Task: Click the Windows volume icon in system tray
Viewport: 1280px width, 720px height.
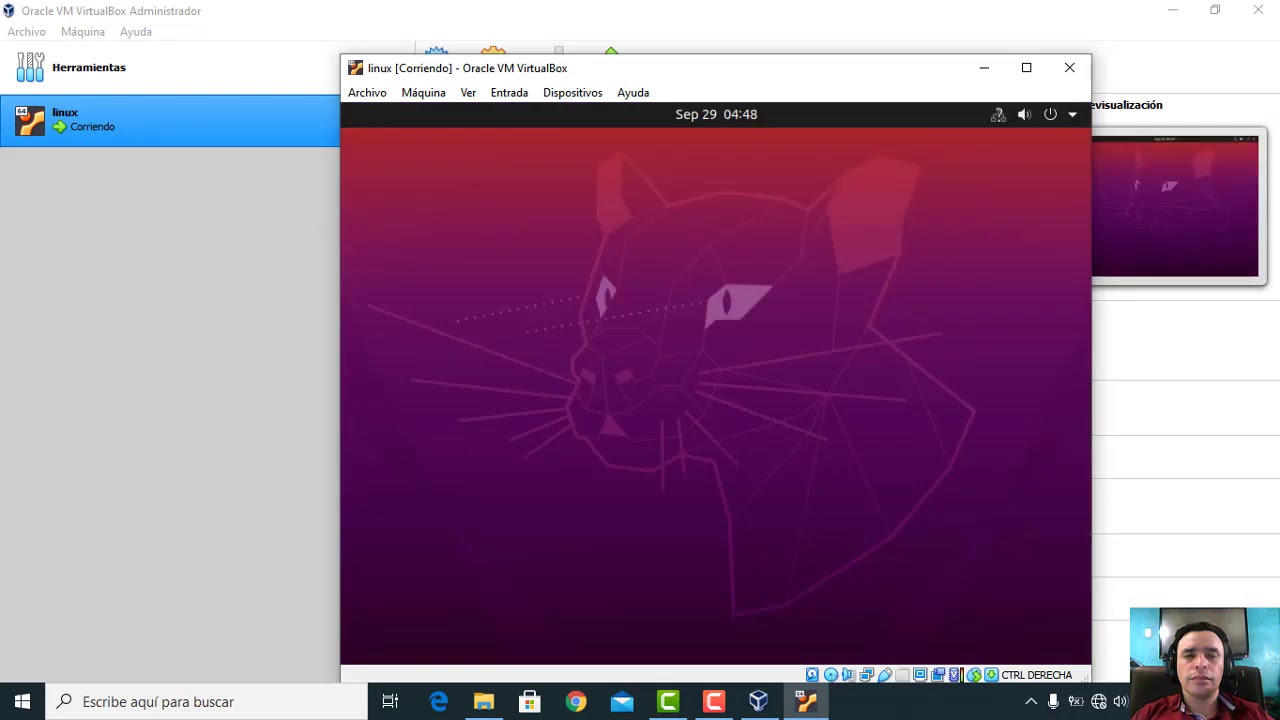Action: tap(1120, 702)
